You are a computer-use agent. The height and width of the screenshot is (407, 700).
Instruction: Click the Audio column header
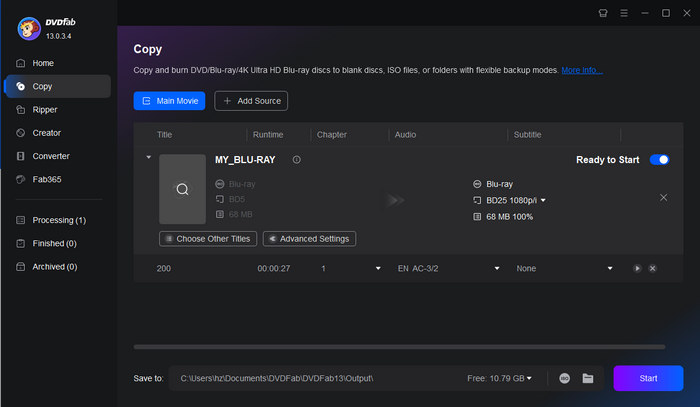pos(405,134)
